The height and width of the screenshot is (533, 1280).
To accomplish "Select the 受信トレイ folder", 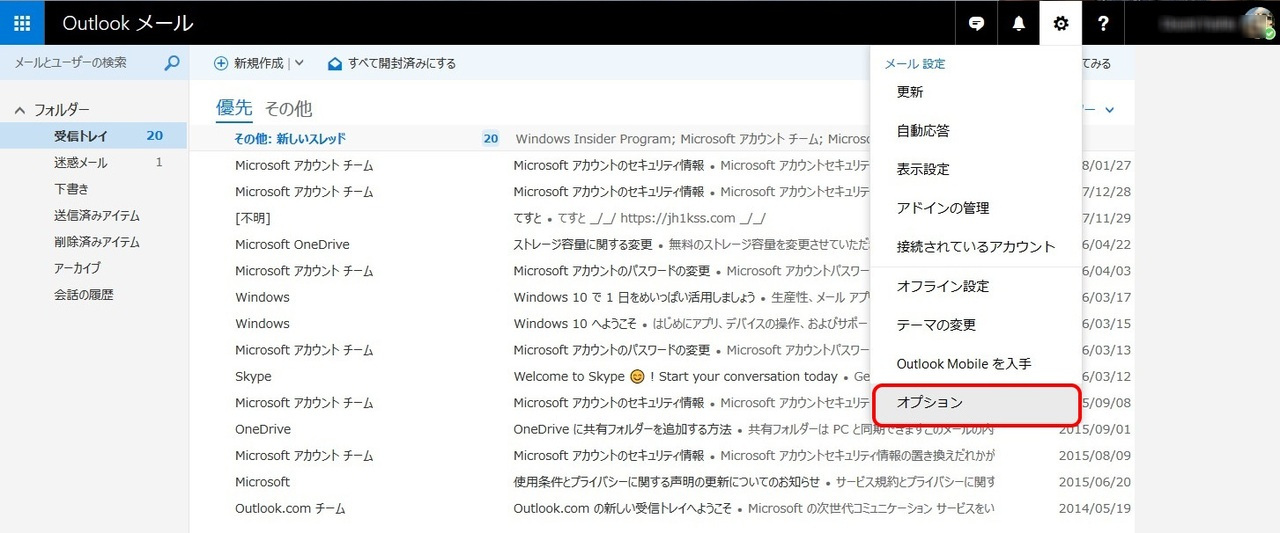I will [x=94, y=136].
